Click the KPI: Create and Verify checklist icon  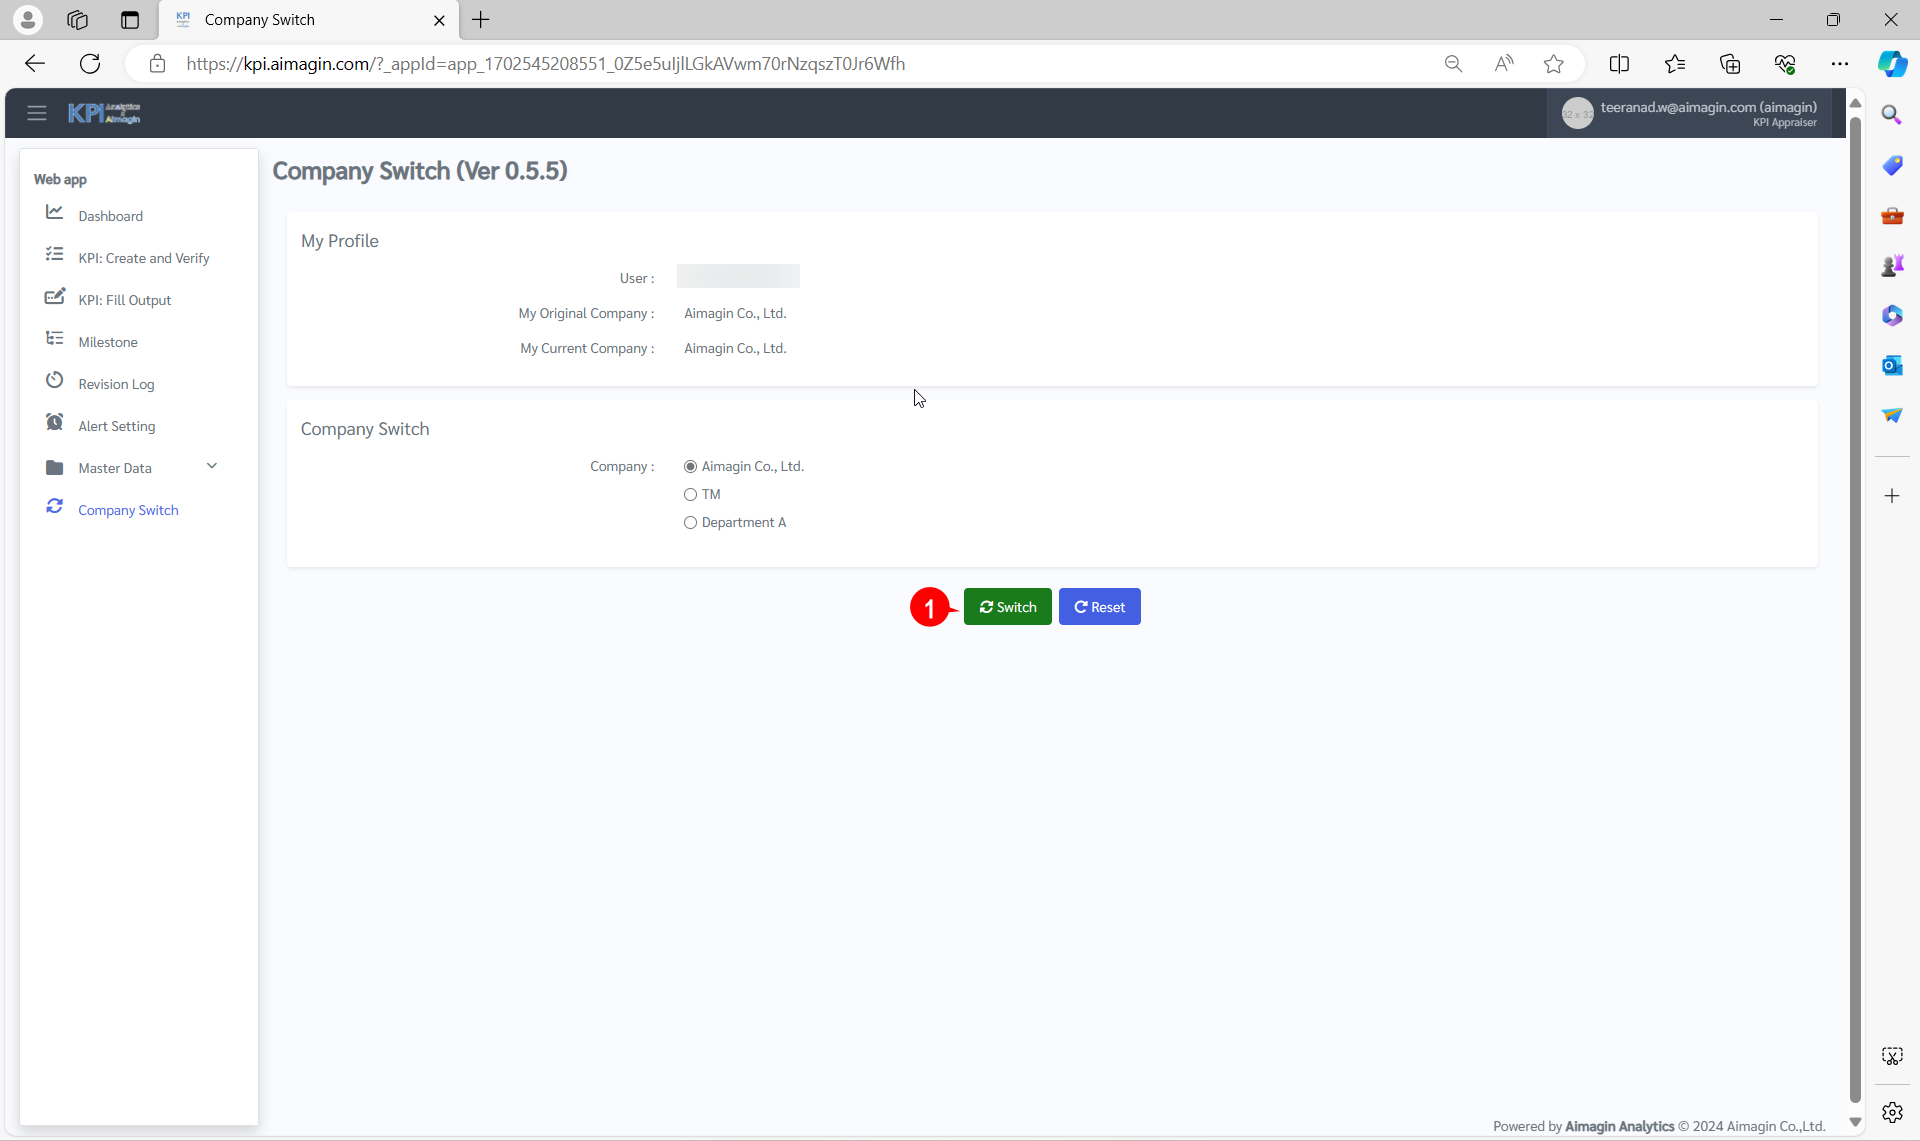(54, 255)
